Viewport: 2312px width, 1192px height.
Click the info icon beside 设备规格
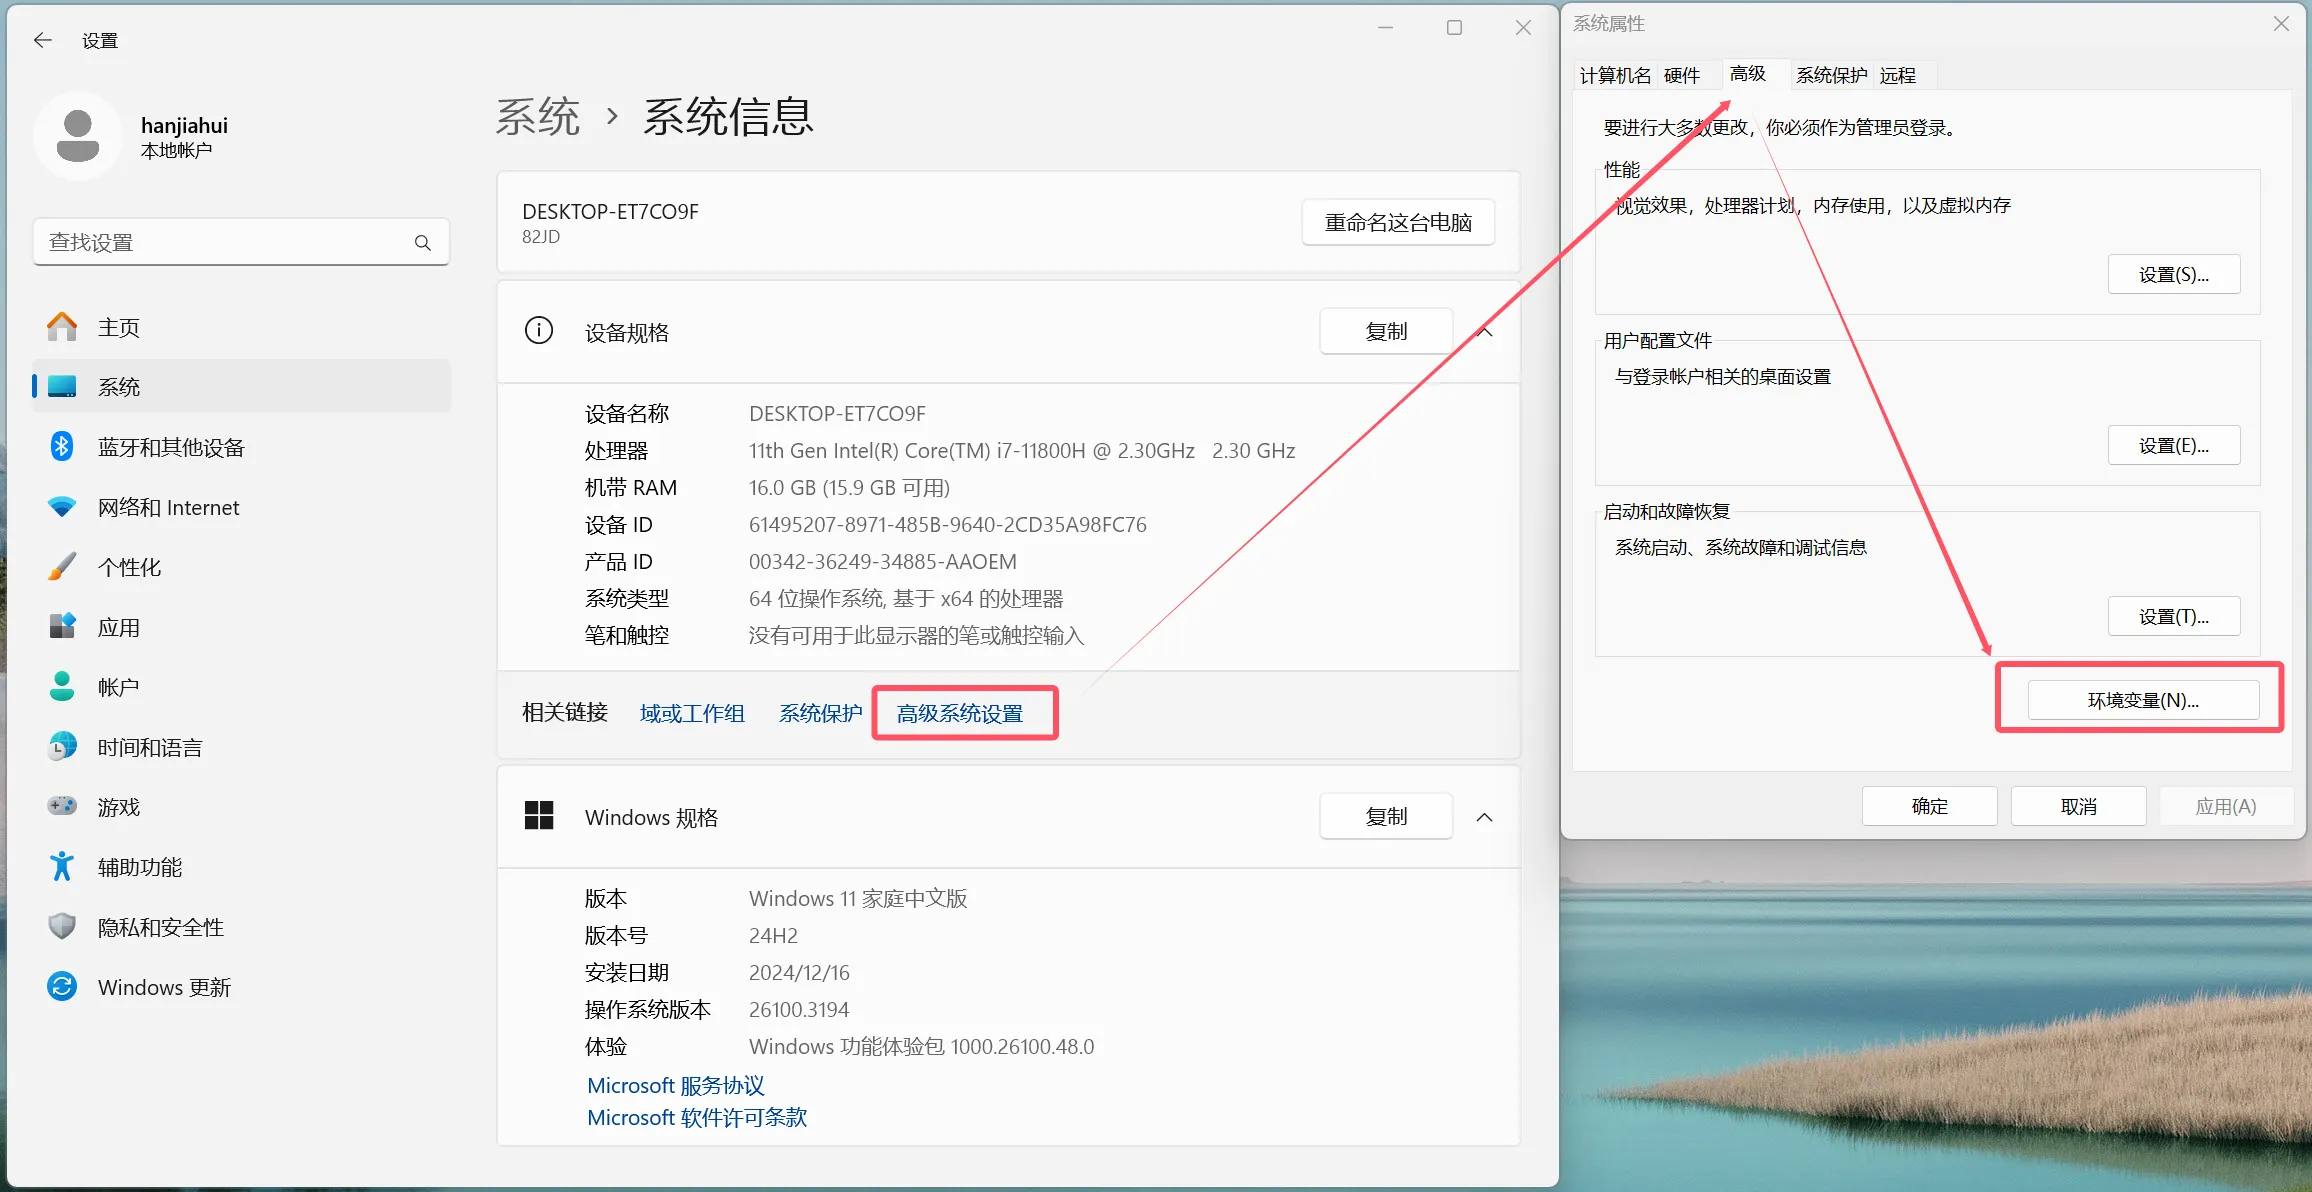click(539, 331)
